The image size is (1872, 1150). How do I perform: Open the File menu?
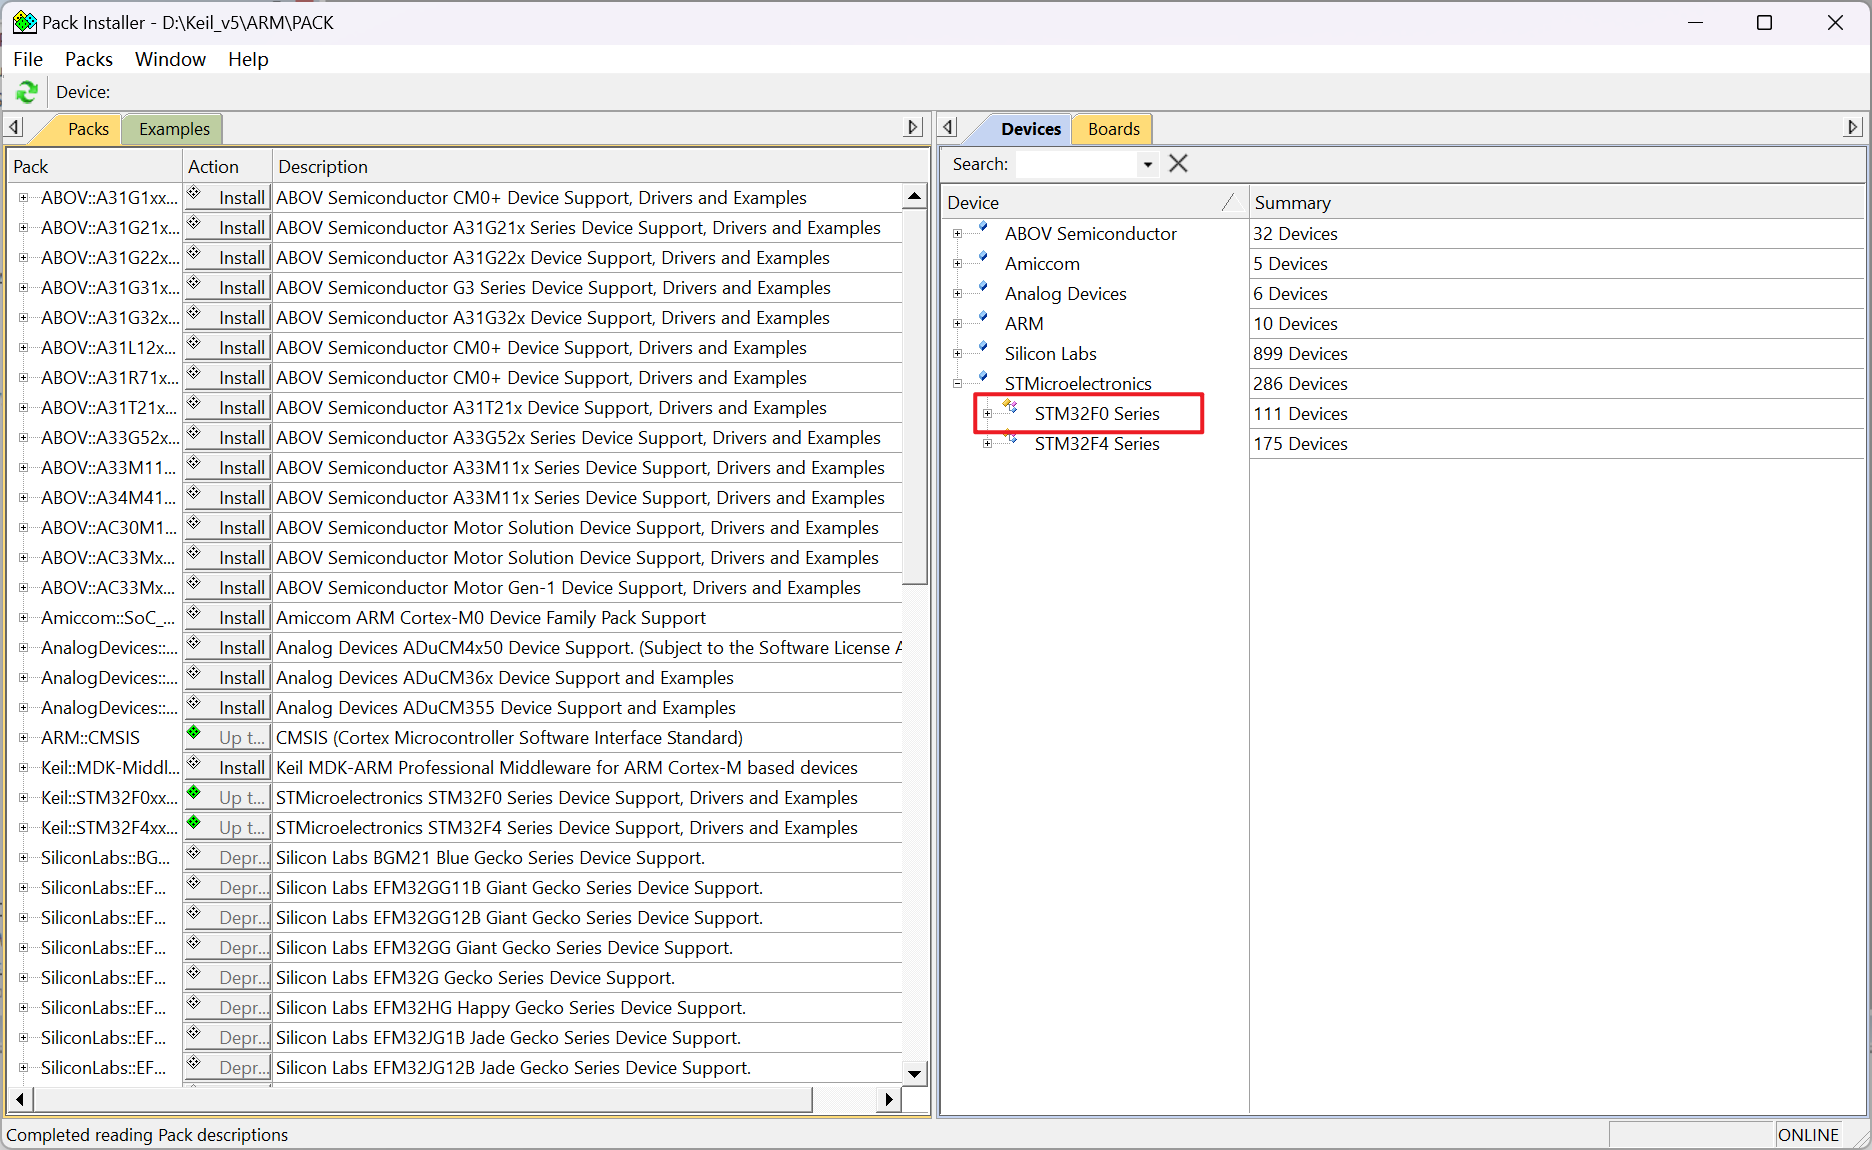pos(28,59)
